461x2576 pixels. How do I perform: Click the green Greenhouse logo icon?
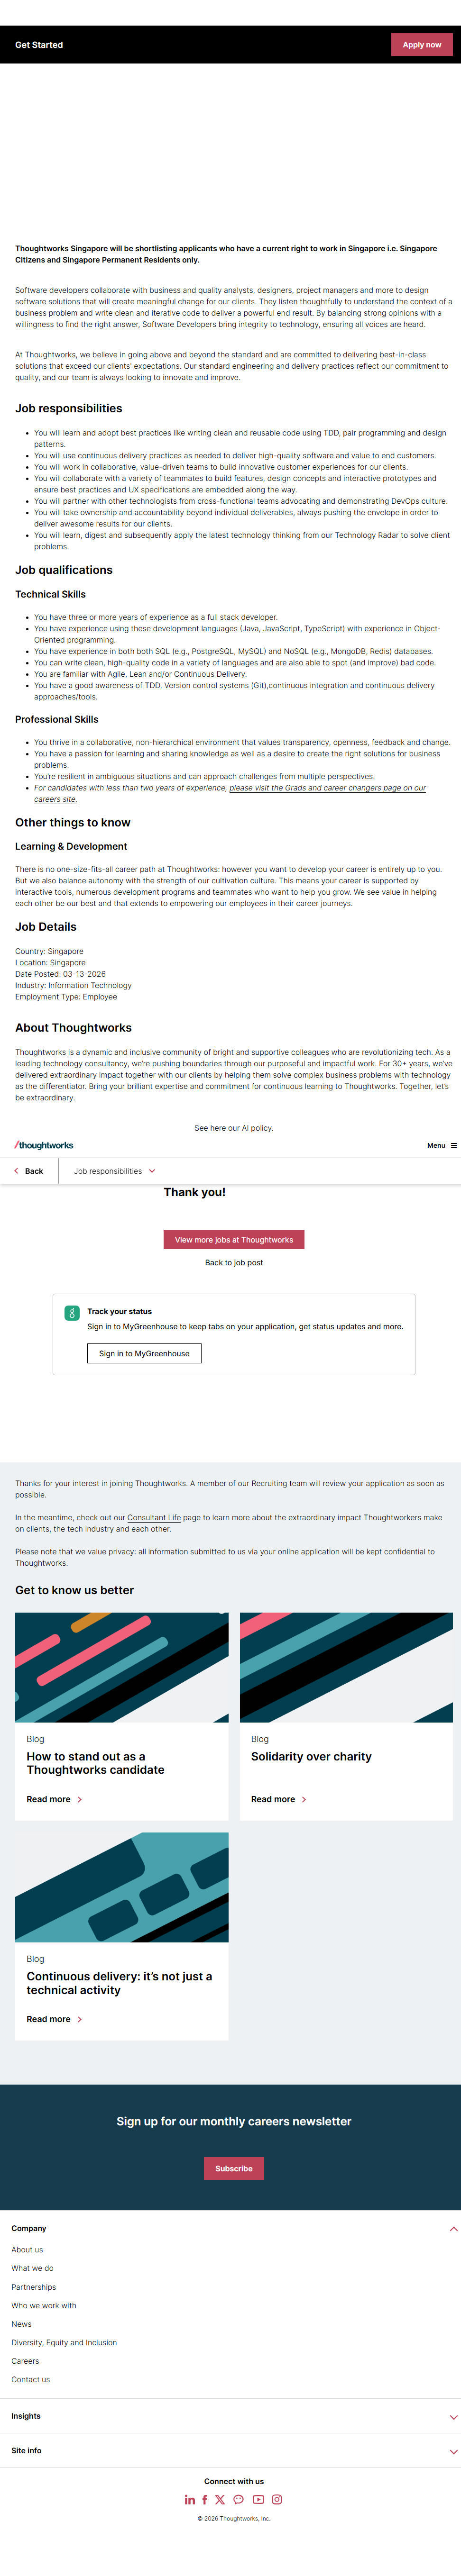[72, 1313]
